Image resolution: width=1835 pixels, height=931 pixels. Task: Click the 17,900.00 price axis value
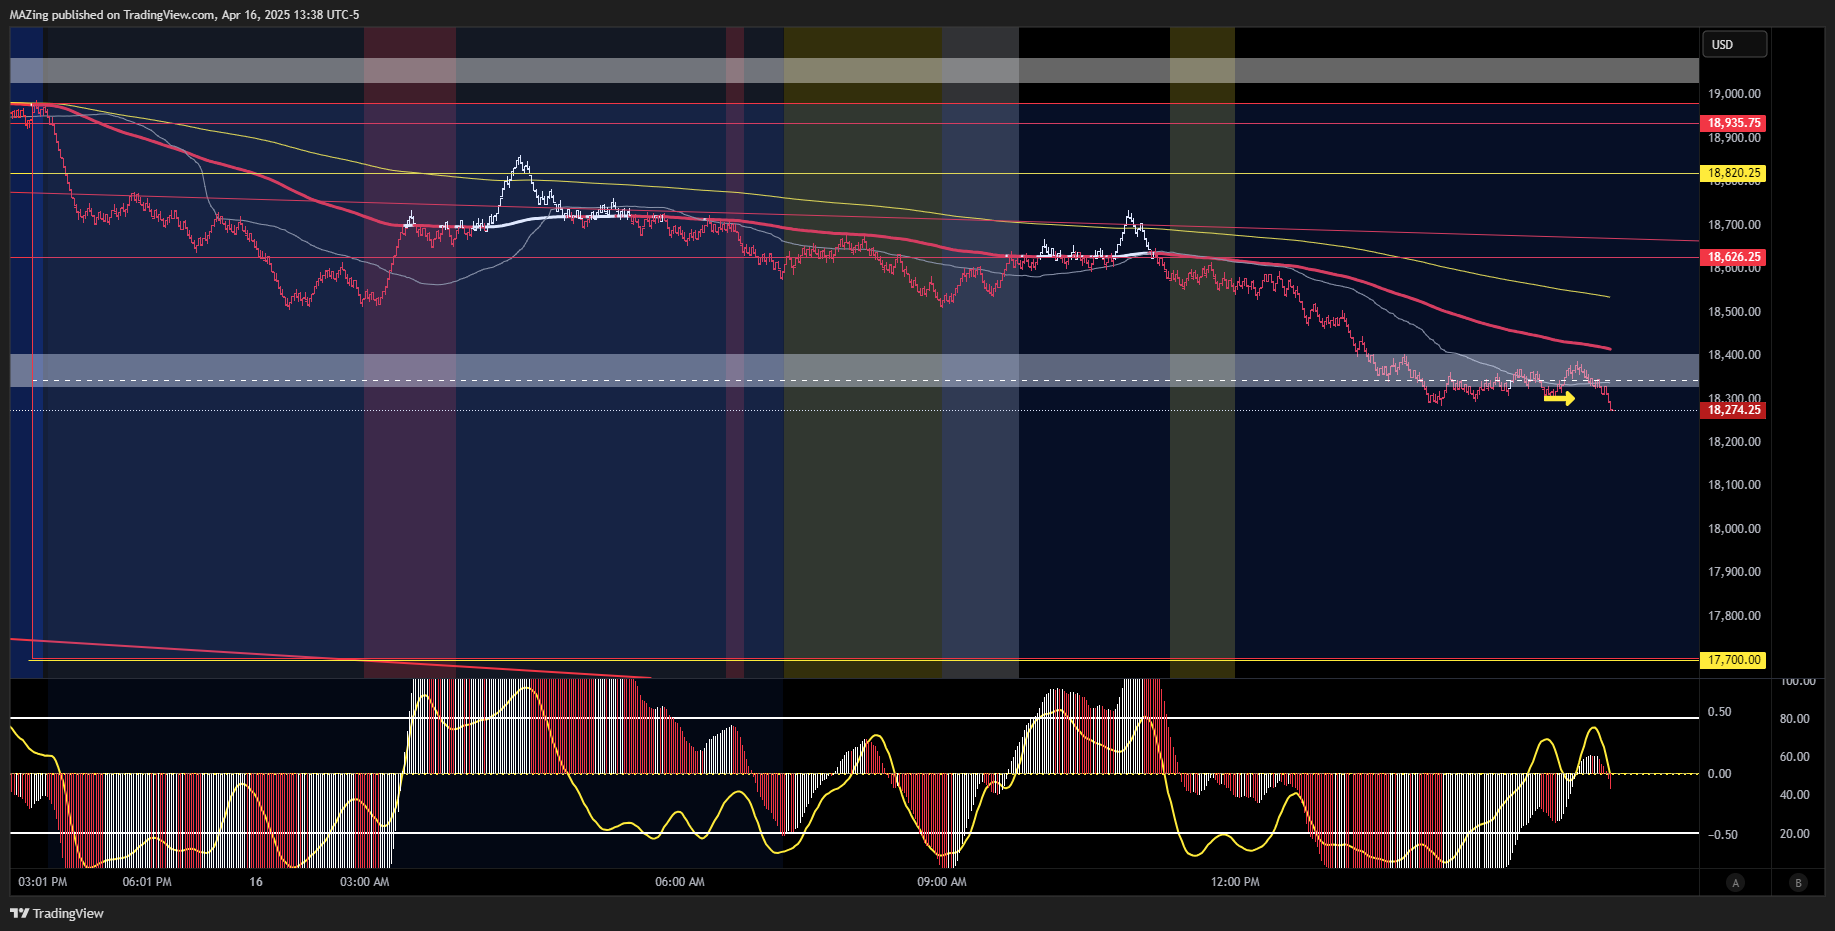[1734, 572]
